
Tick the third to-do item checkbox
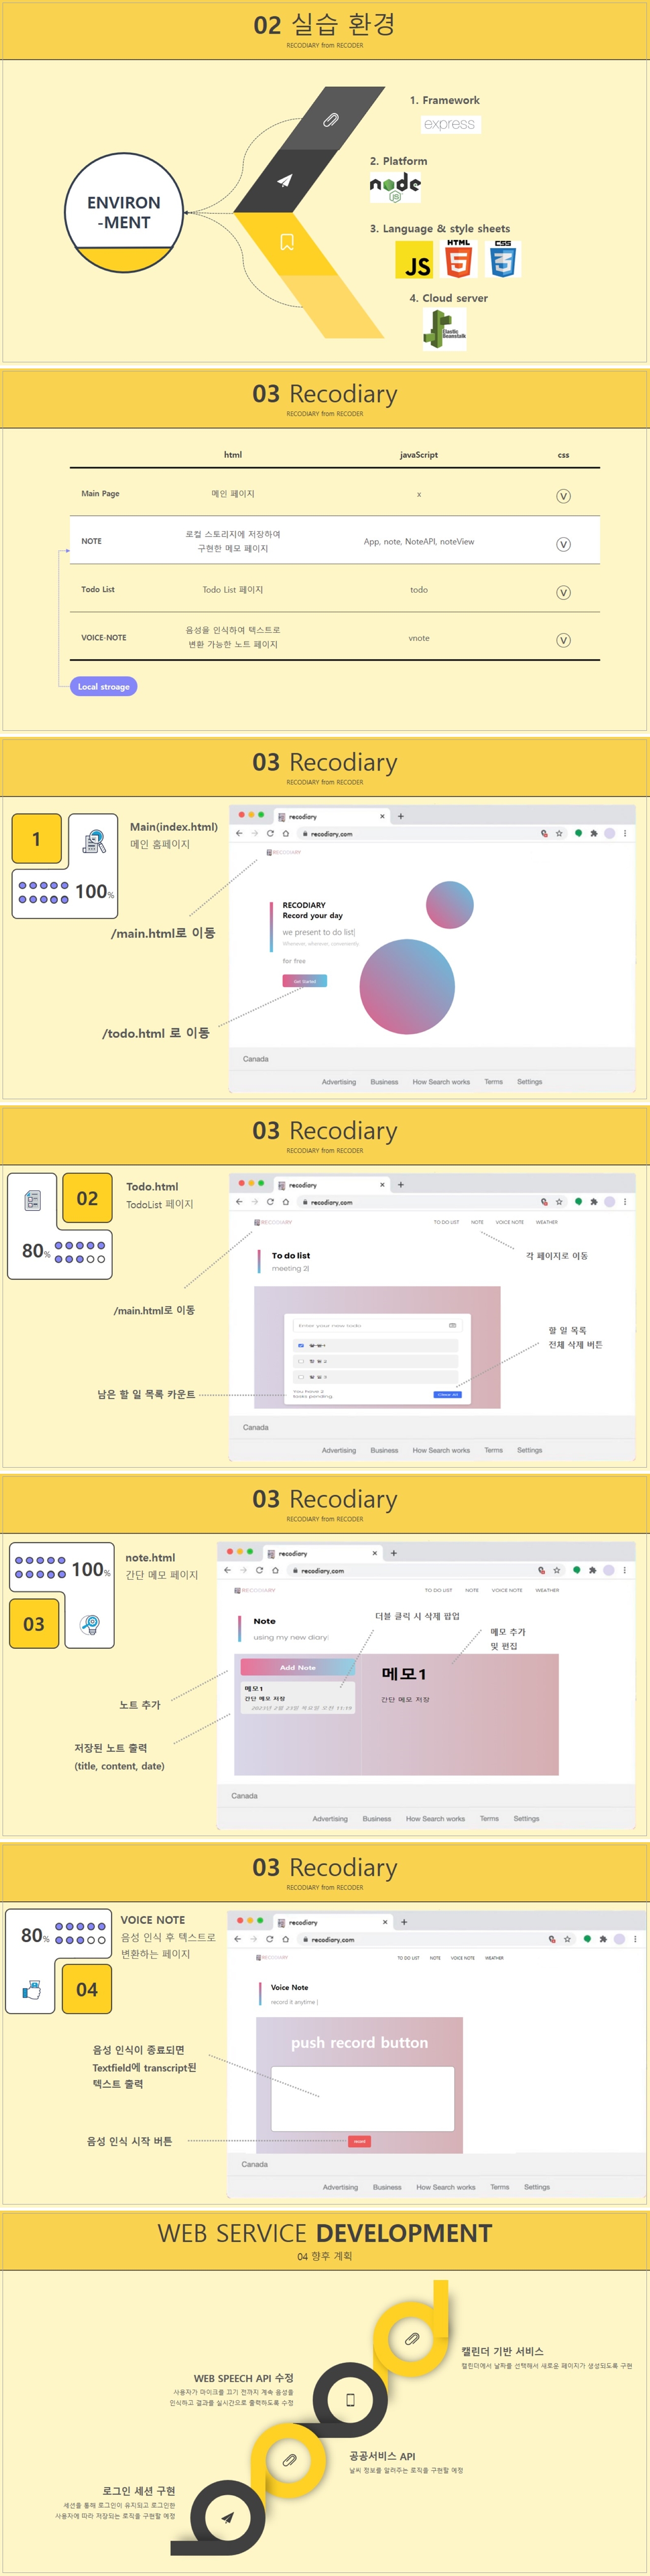point(301,1377)
